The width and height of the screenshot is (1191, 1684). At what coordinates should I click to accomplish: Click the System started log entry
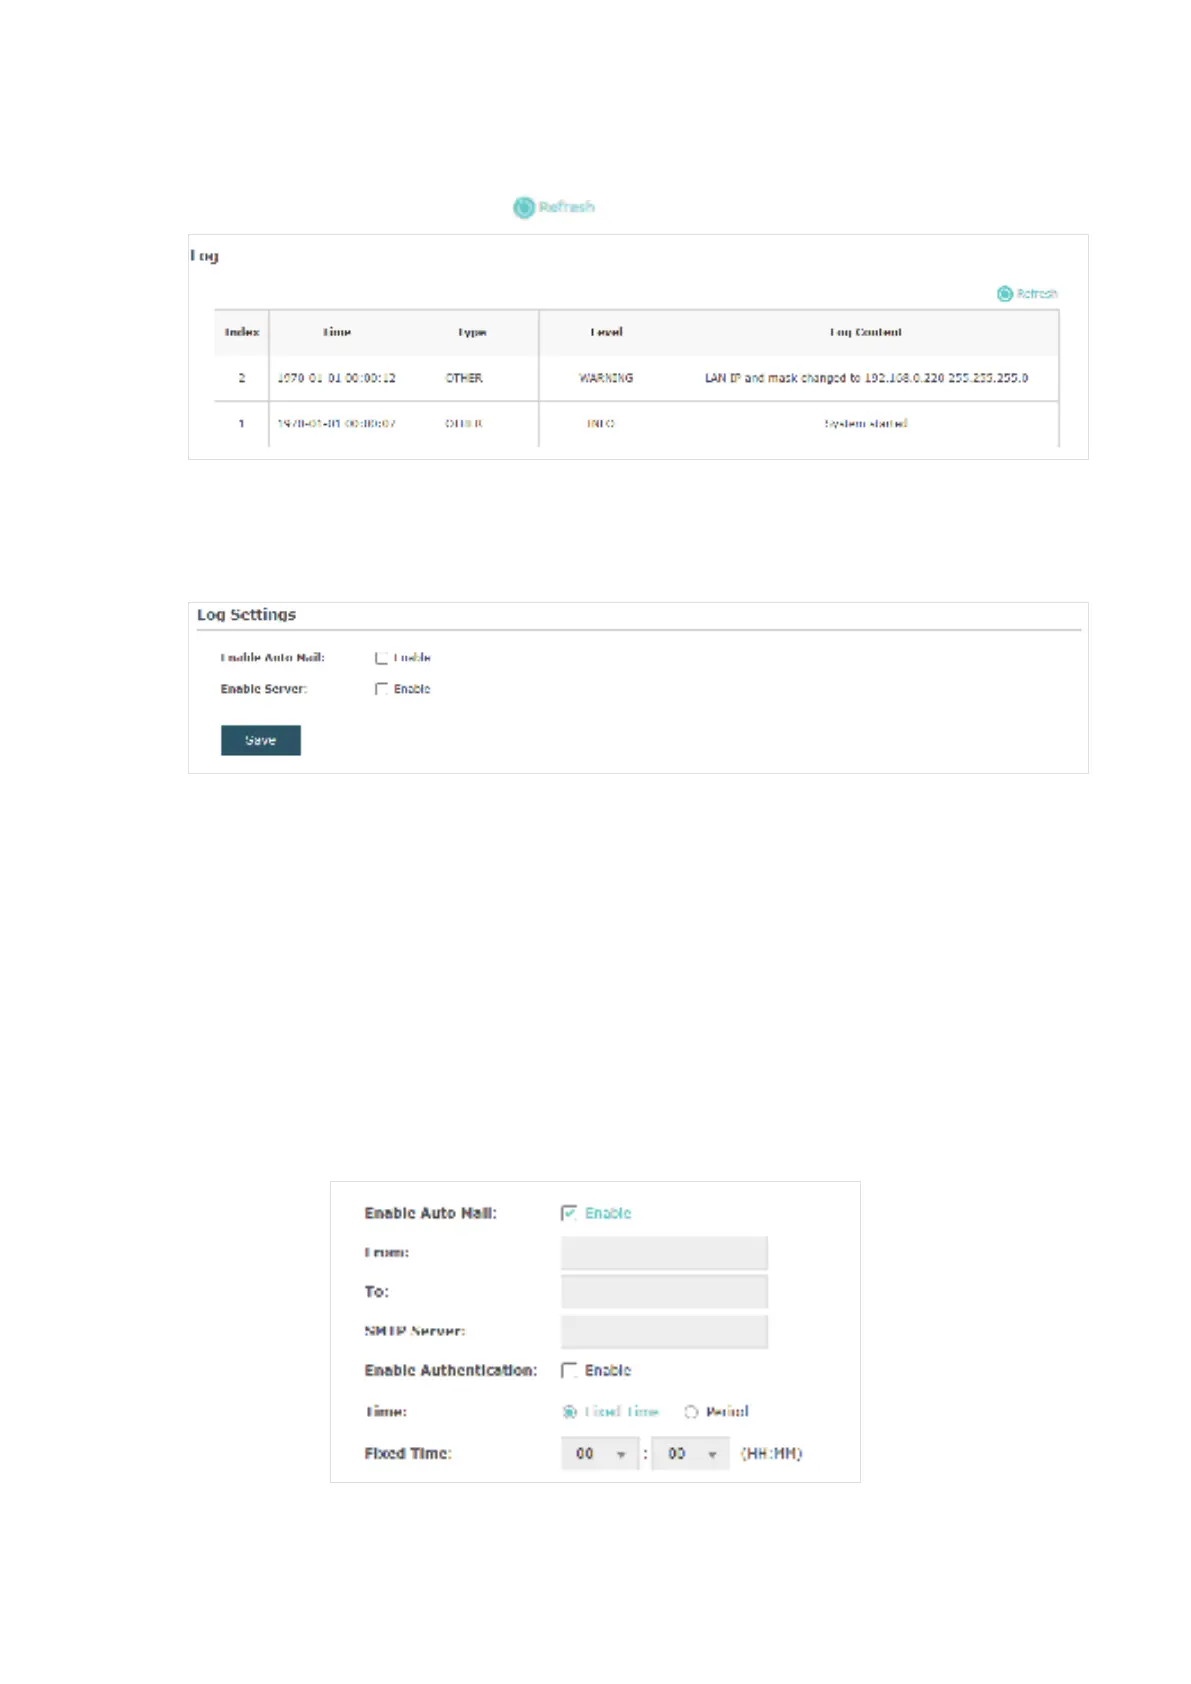point(866,424)
